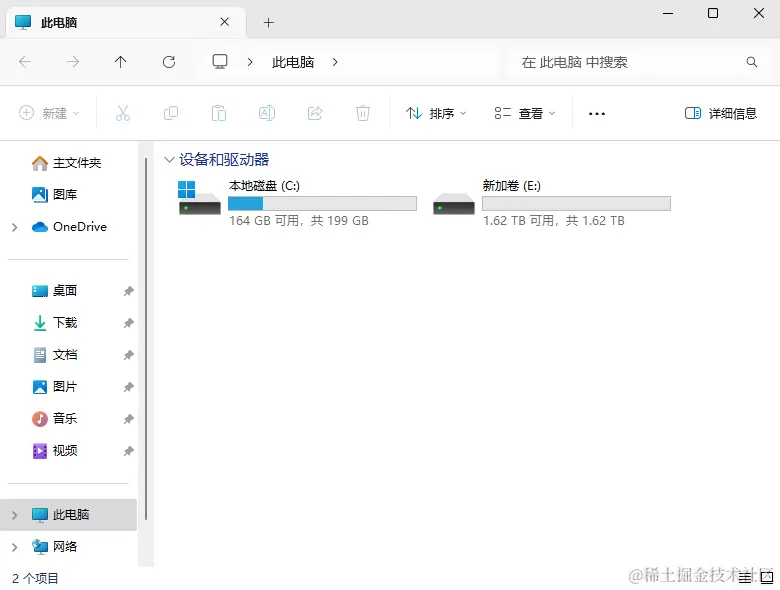The height and width of the screenshot is (590, 780).
Task: Open the 查看 view dropdown
Action: (x=525, y=113)
